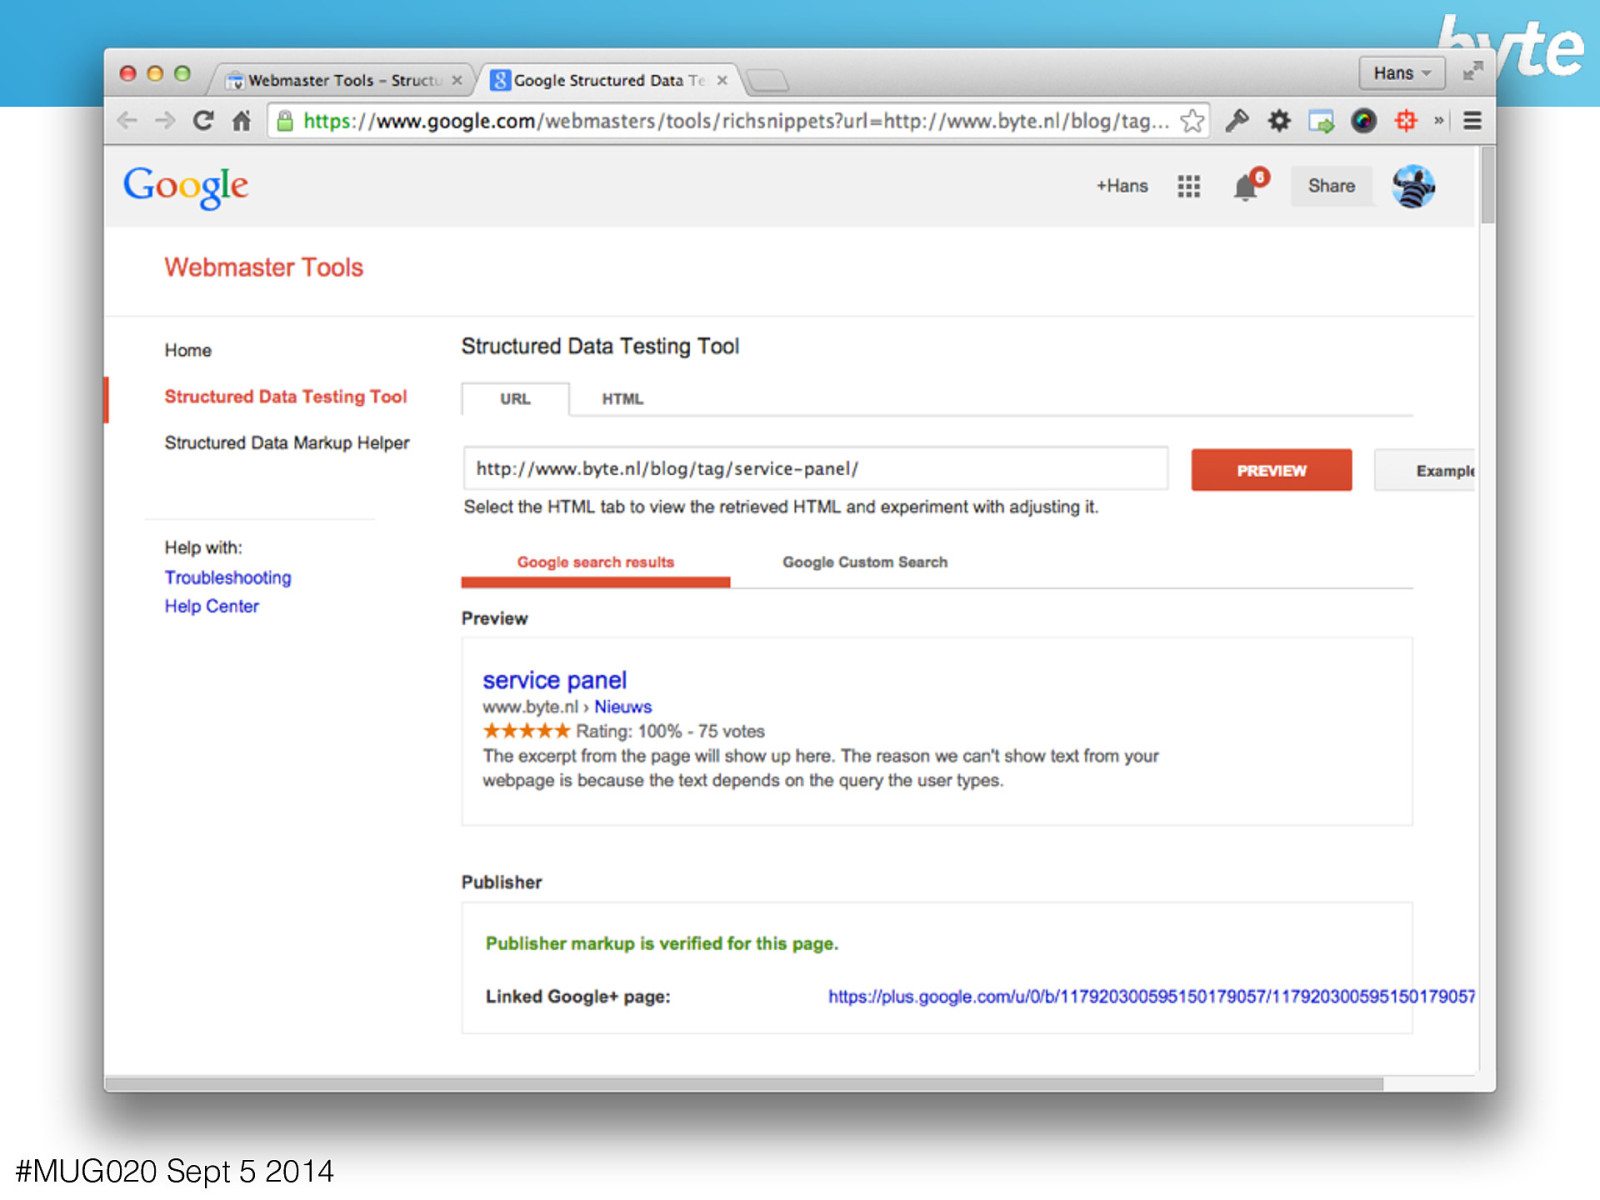Click the Share button
The image size is (1600, 1200).
click(x=1331, y=186)
